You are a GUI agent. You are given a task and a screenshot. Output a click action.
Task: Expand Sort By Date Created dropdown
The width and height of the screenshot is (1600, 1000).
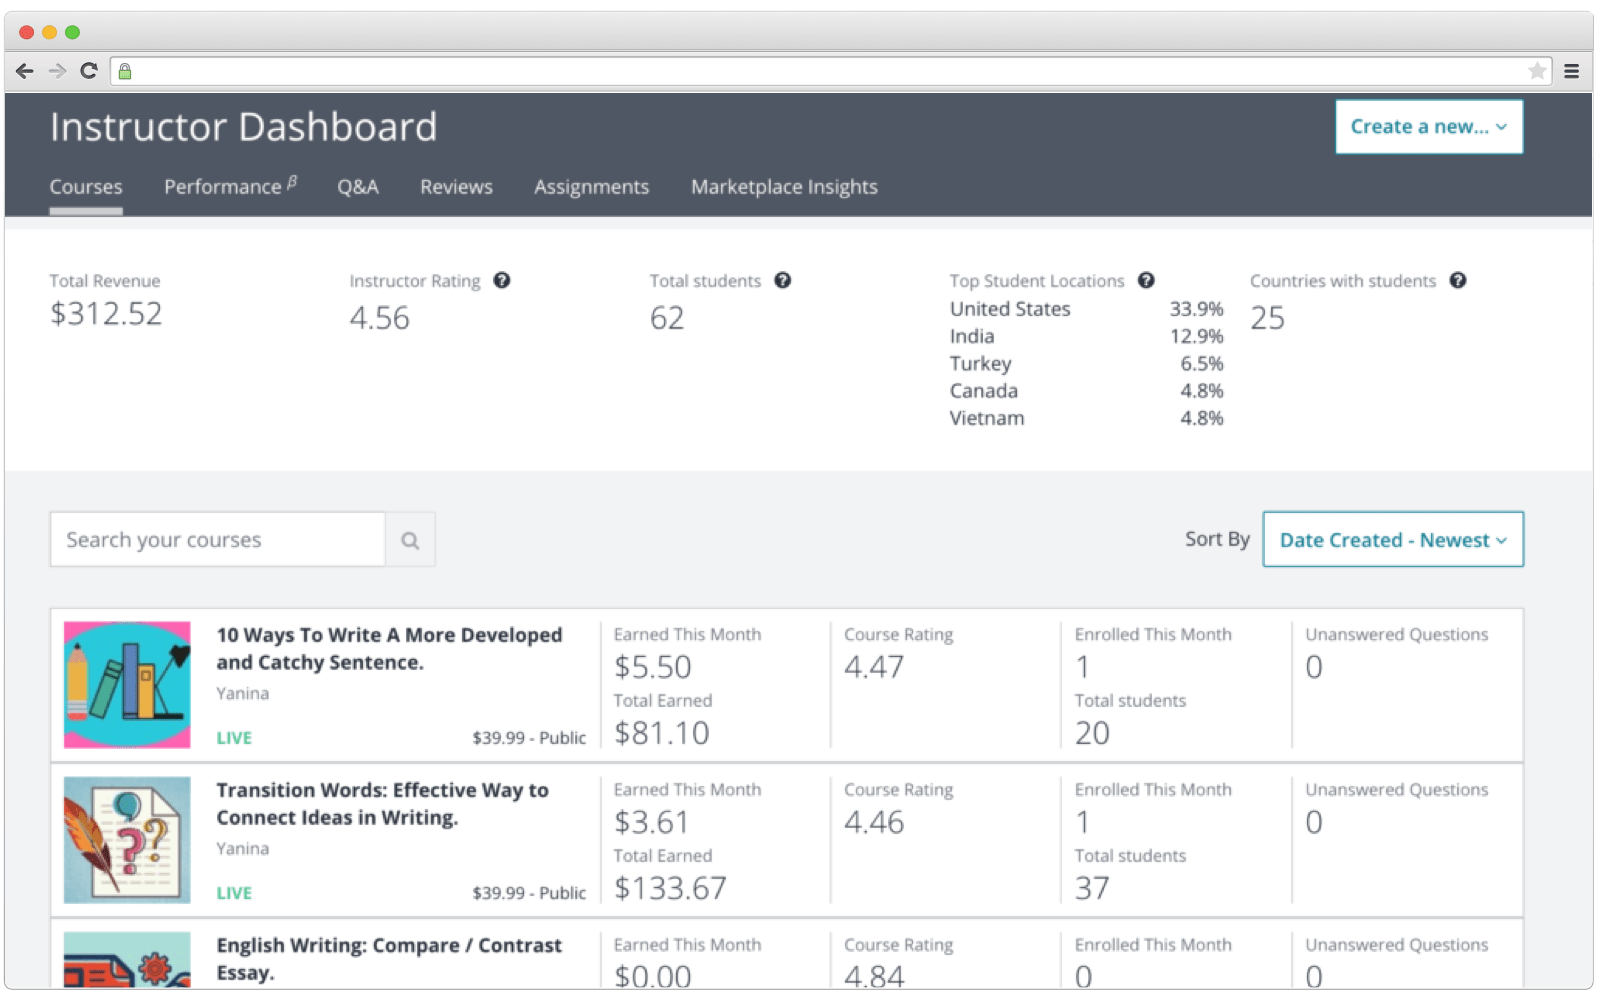click(x=1393, y=540)
